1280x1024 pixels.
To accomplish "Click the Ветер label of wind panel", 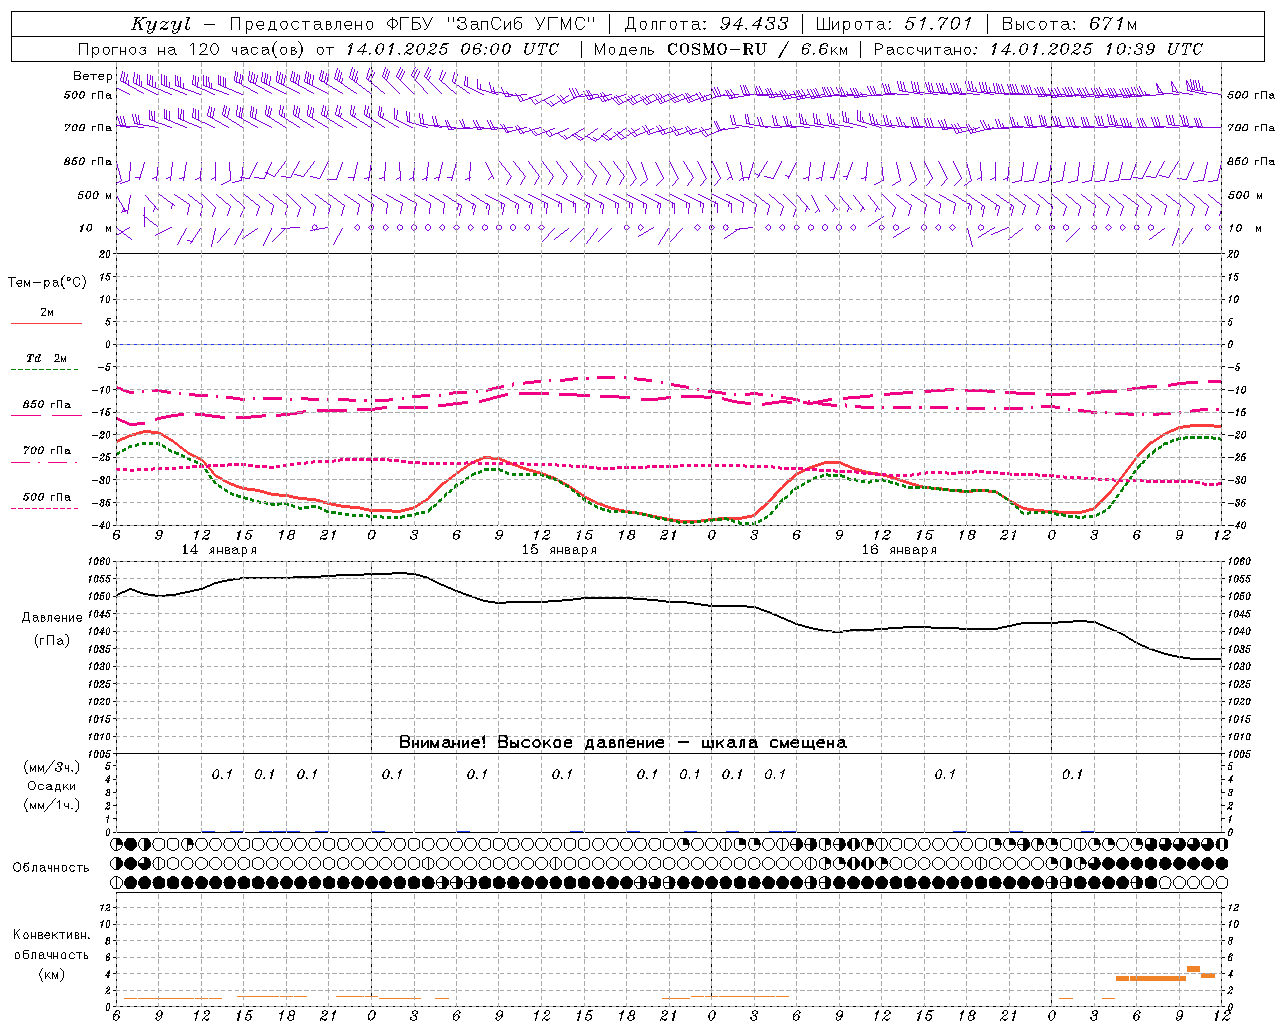I will pos(92,76).
